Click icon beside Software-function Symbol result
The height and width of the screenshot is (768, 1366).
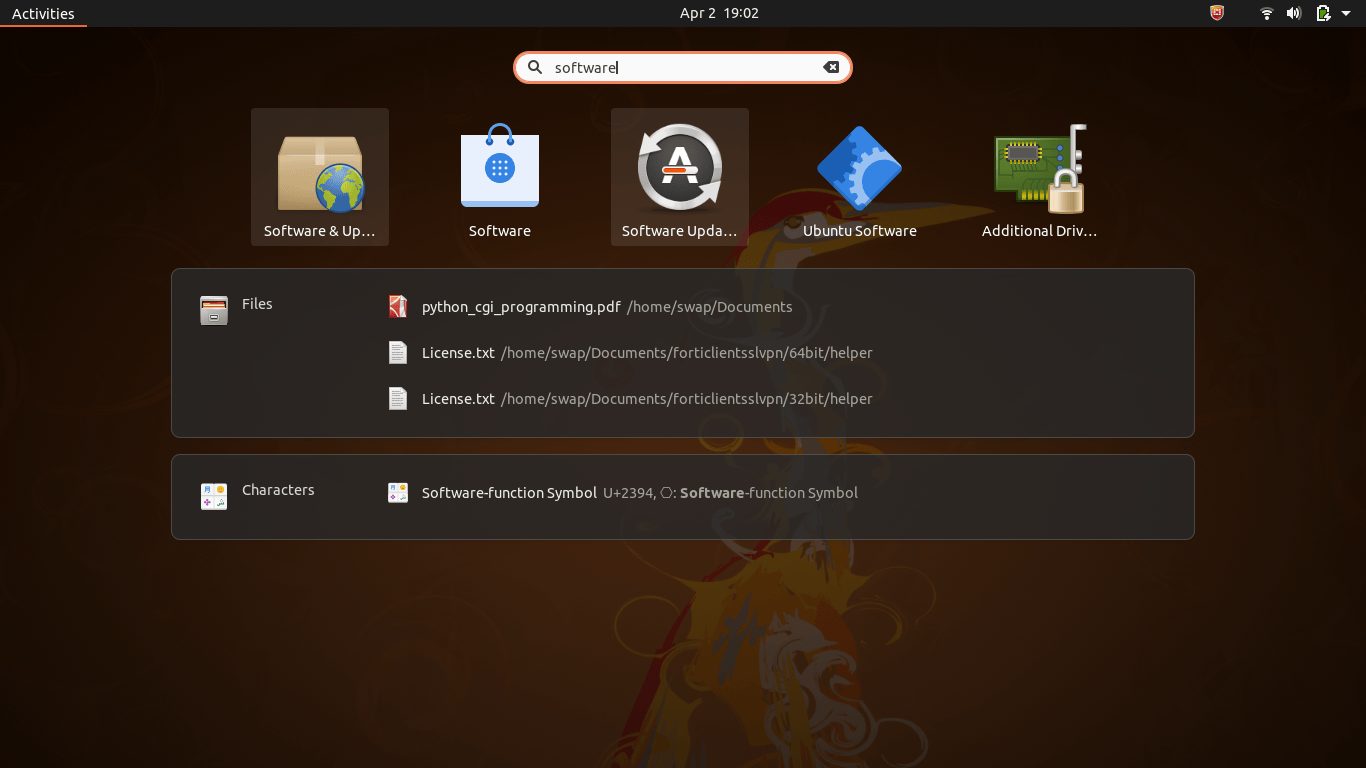398,493
